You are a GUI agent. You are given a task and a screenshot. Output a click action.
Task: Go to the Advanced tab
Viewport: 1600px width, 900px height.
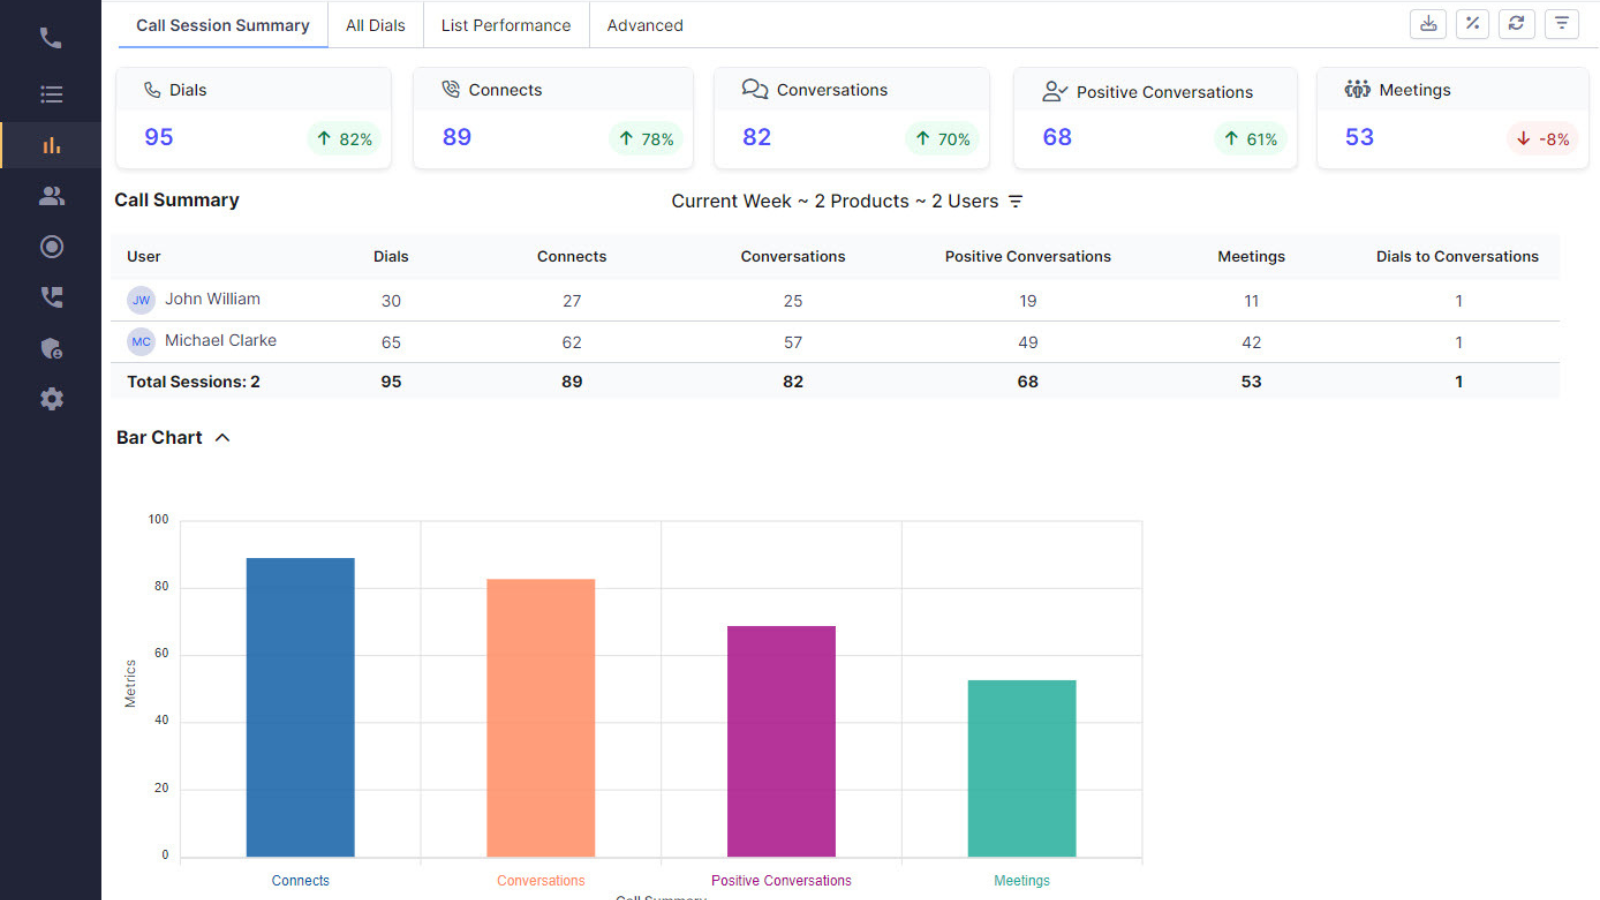(x=645, y=26)
